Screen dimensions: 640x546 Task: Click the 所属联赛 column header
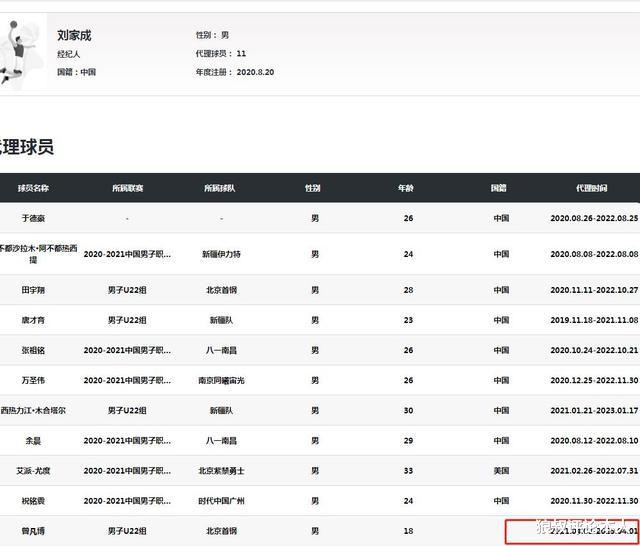pyautogui.click(x=127, y=188)
